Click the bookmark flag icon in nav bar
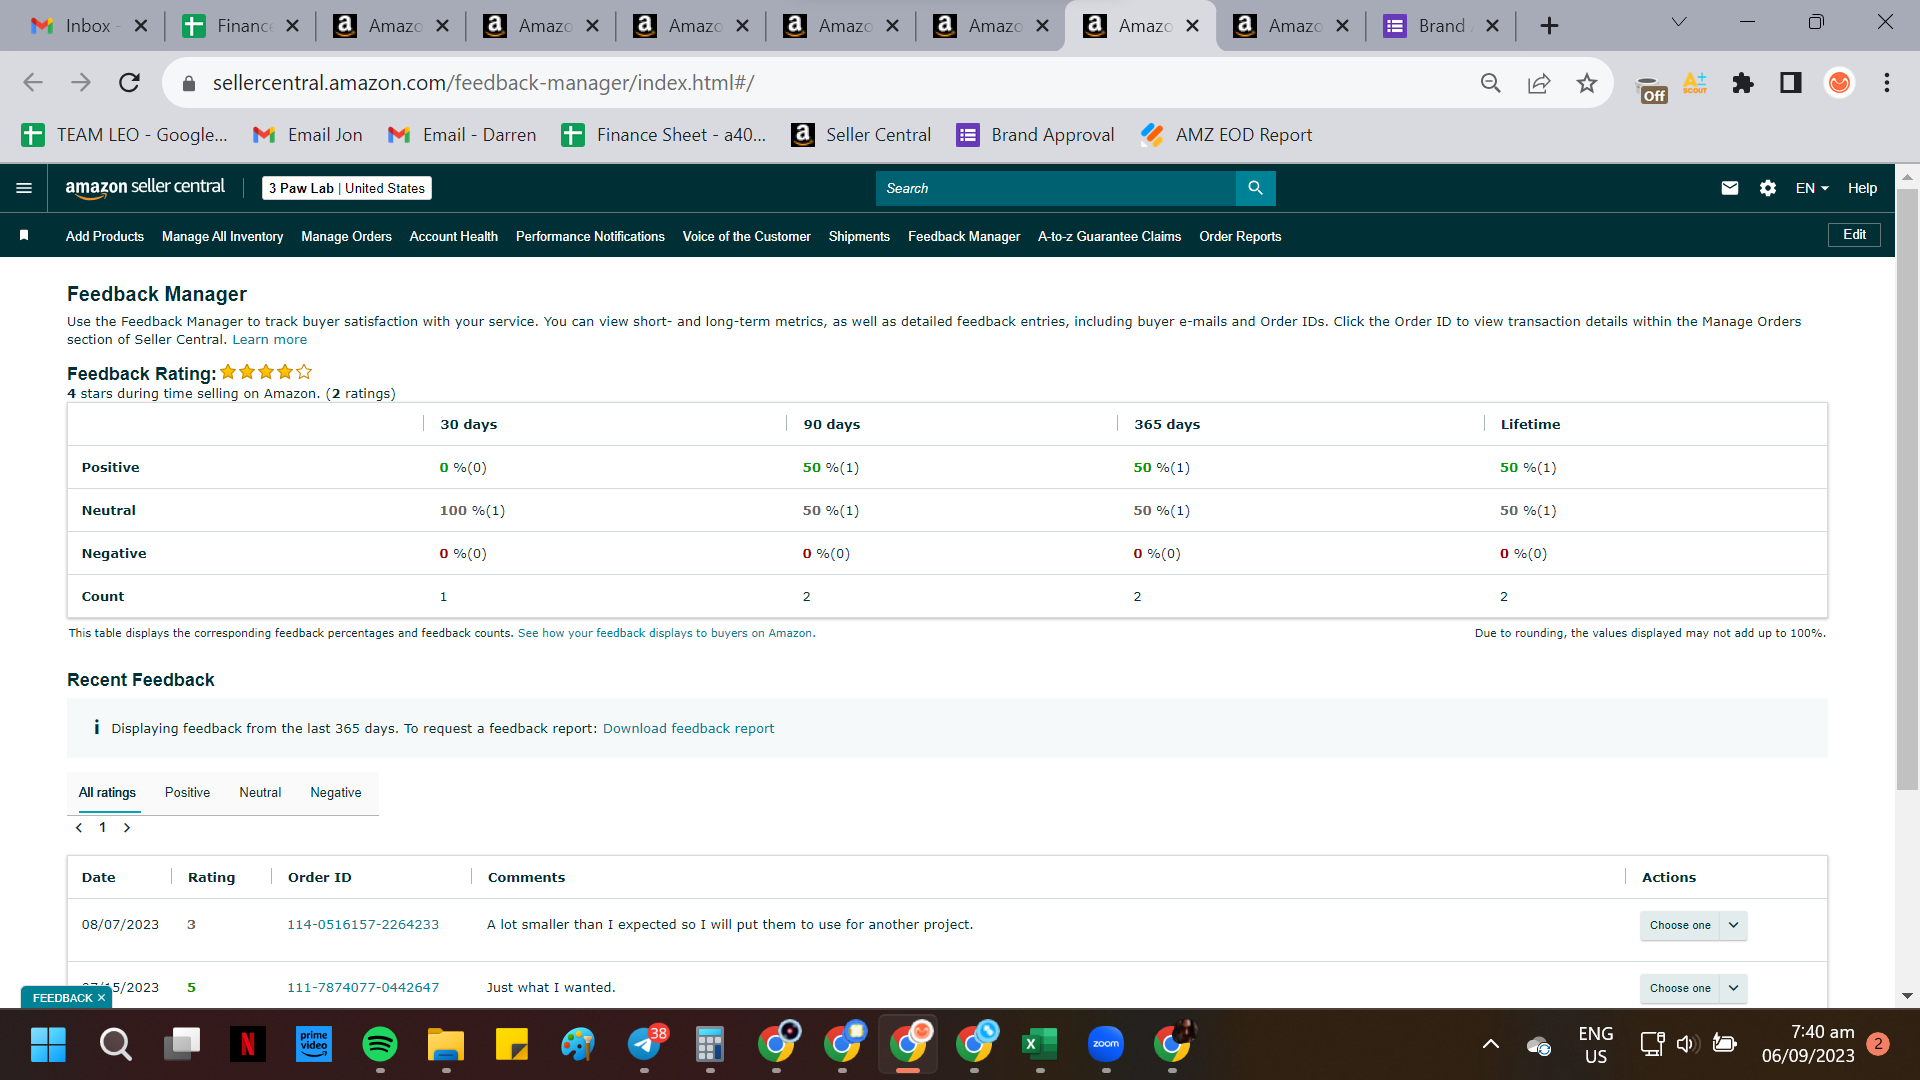1920x1080 pixels. click(24, 235)
